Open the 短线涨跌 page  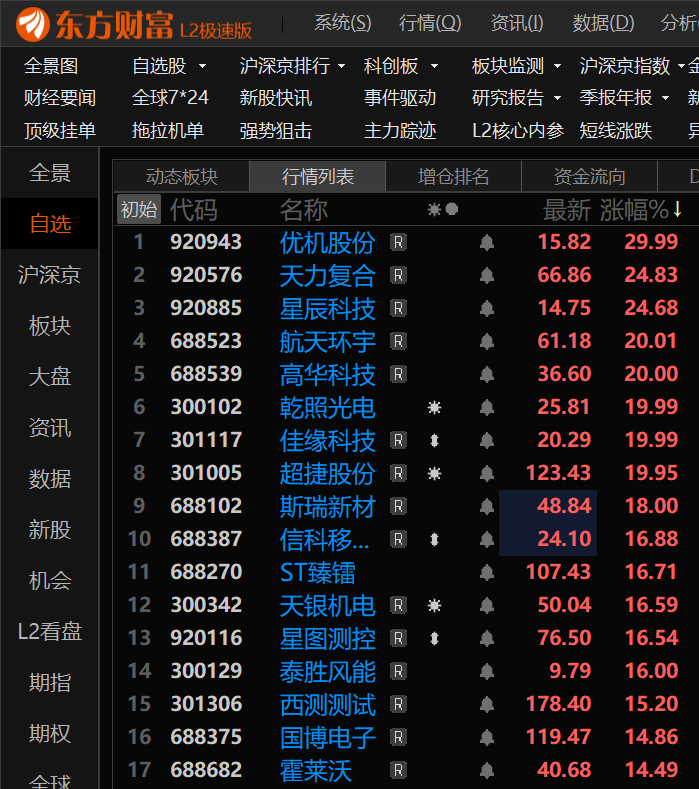click(615, 131)
